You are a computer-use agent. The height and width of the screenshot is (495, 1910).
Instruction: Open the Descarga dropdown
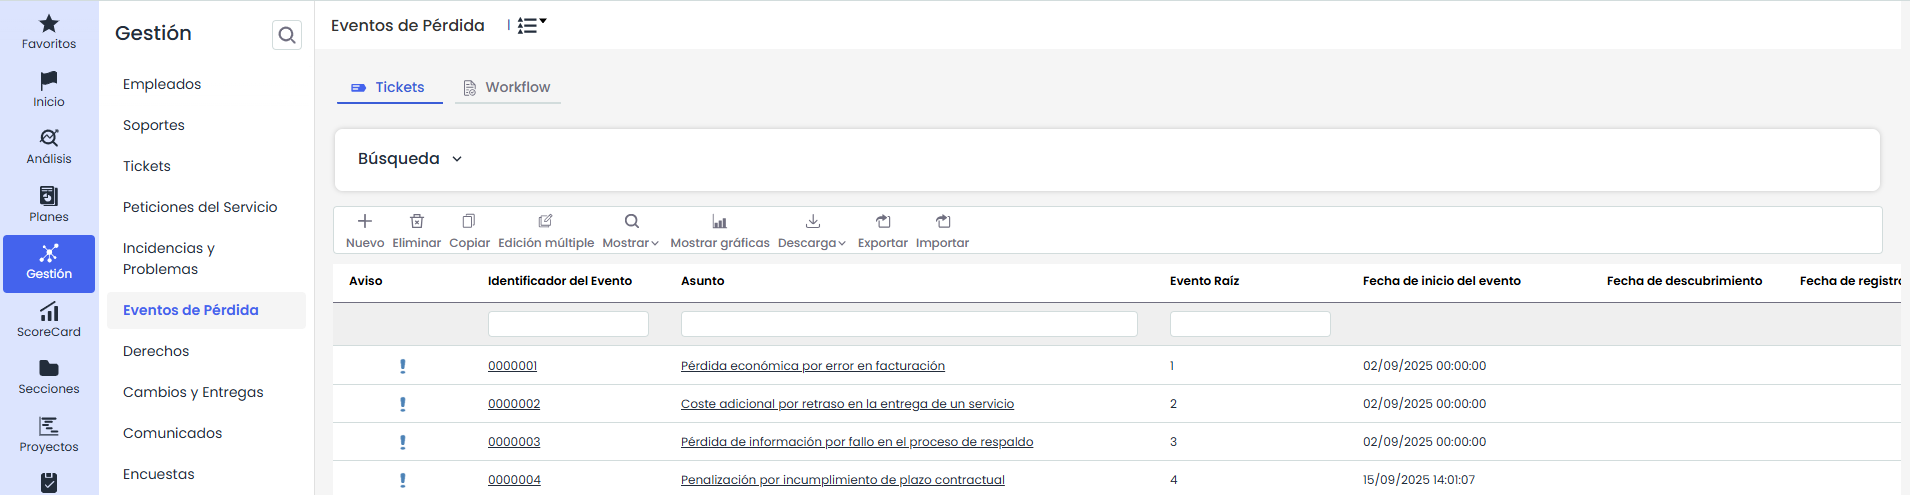812,230
